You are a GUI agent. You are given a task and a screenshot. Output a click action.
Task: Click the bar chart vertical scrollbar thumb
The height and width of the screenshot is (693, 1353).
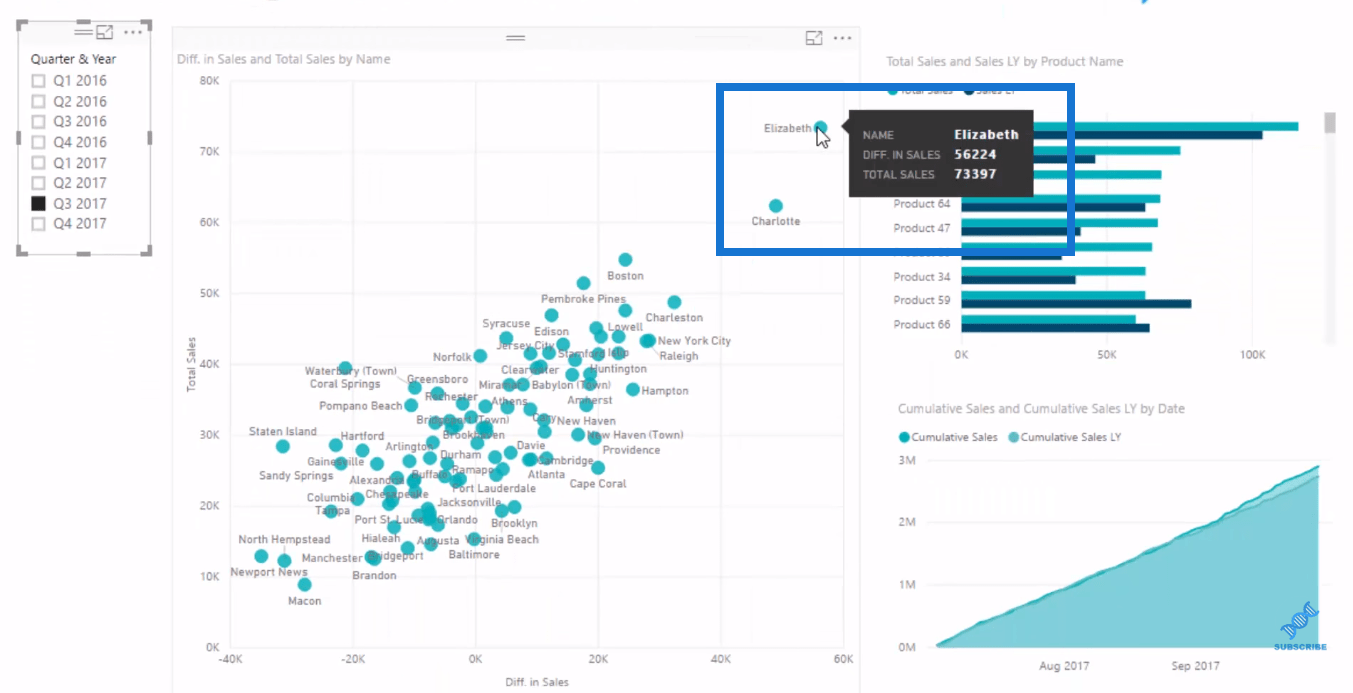pos(1330,123)
